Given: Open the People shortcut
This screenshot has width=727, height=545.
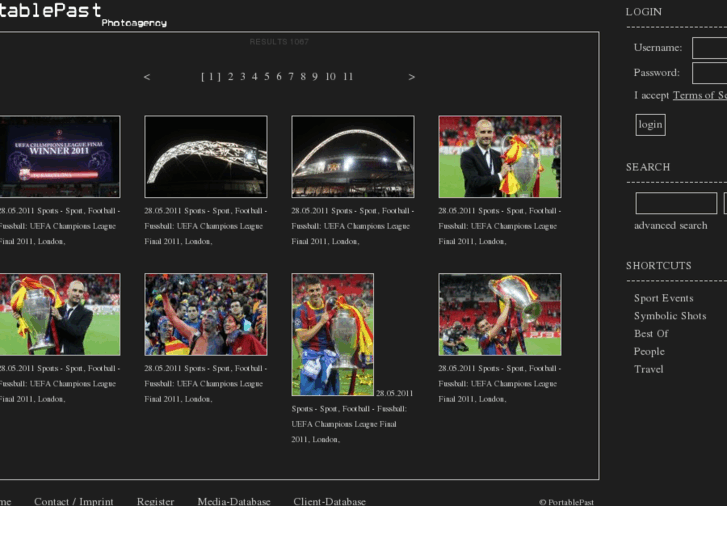Looking at the screenshot, I should click(x=649, y=352).
